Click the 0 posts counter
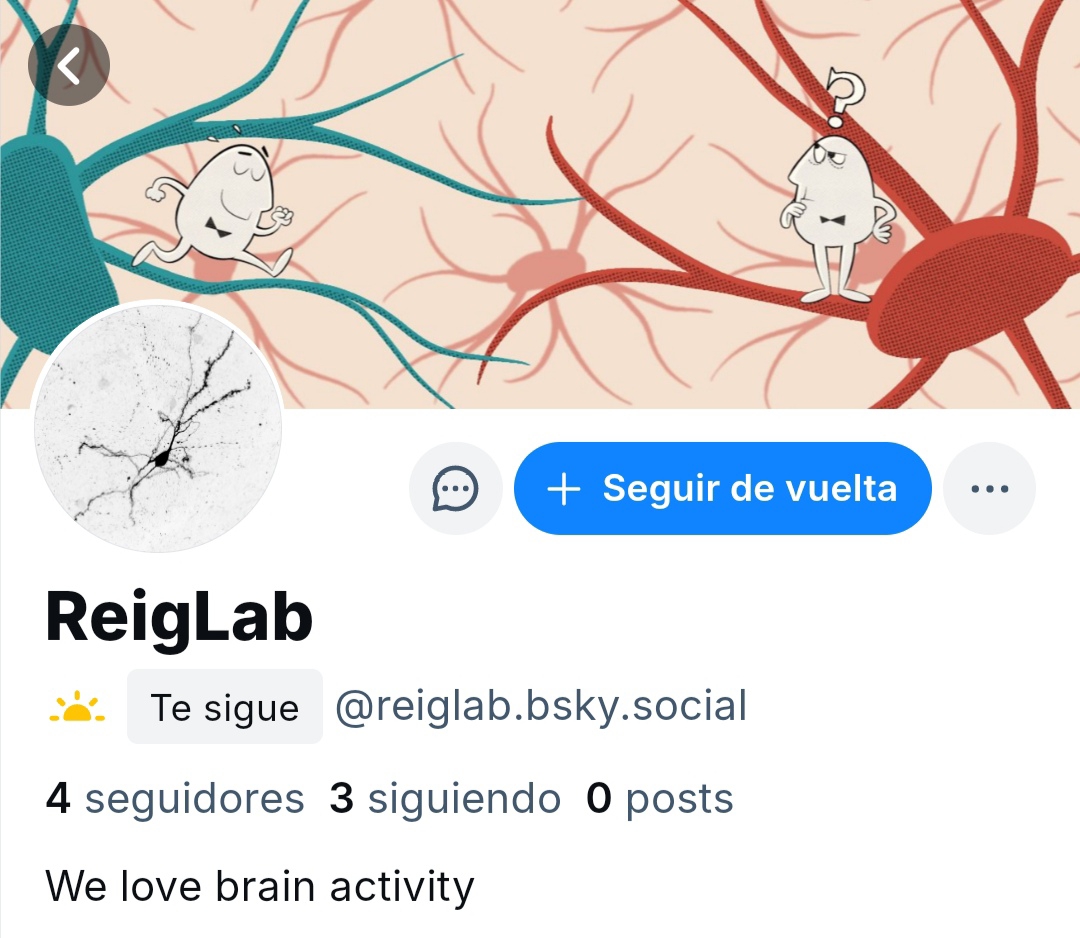This screenshot has width=1080, height=938. [660, 798]
